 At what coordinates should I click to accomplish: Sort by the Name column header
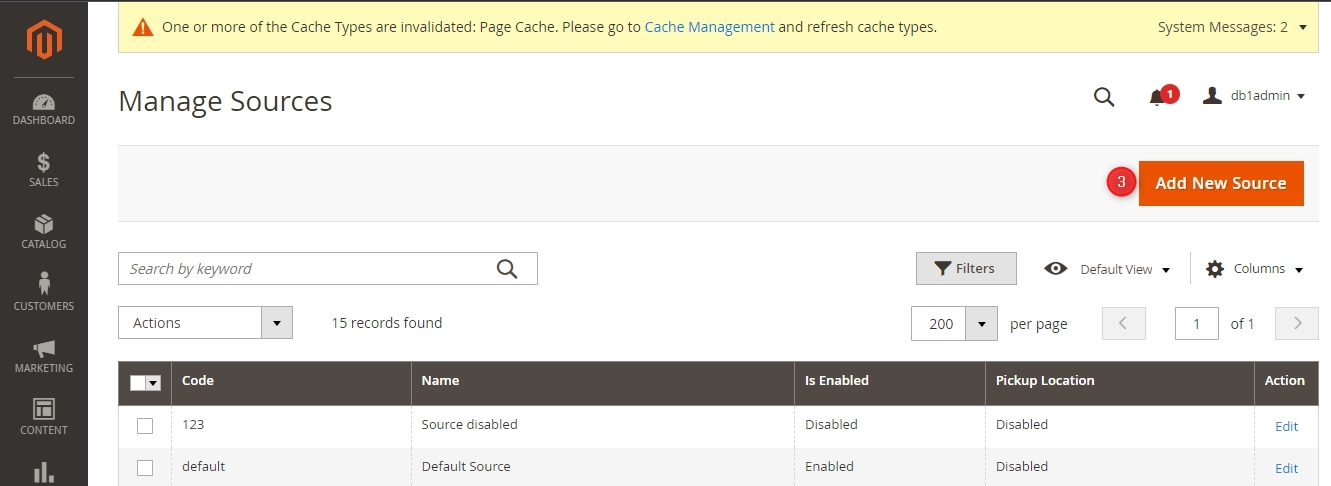point(603,381)
